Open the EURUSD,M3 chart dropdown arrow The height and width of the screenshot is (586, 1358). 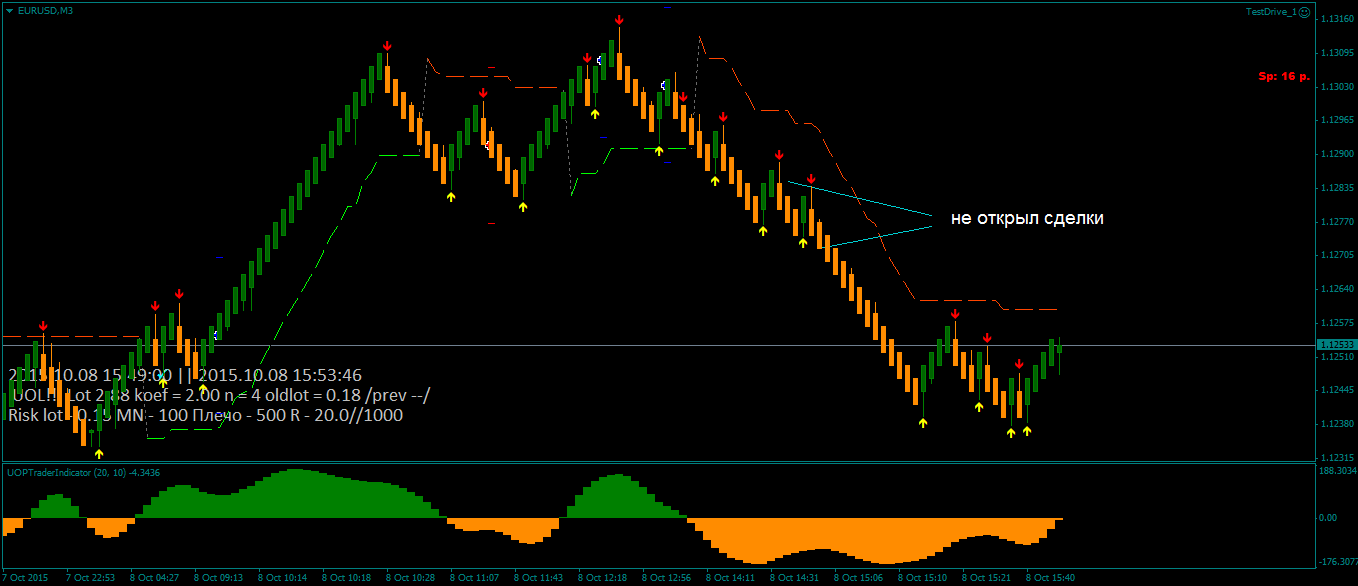point(9,10)
